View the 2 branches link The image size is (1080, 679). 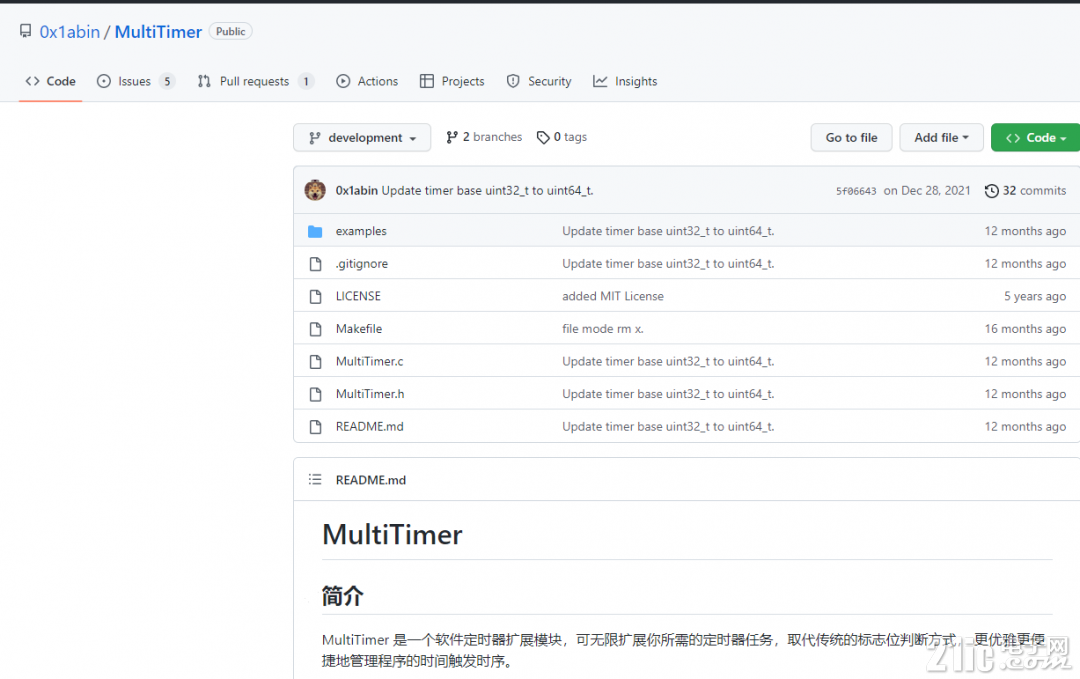point(484,137)
